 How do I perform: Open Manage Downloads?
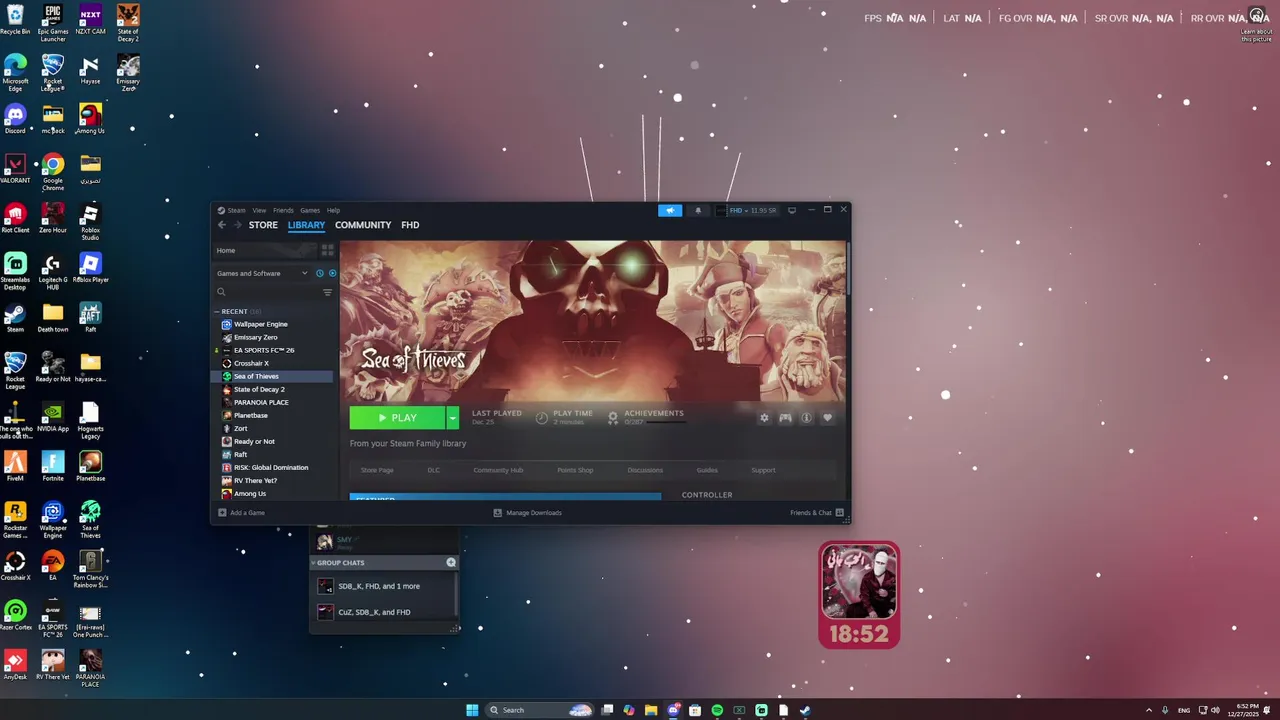click(x=528, y=513)
